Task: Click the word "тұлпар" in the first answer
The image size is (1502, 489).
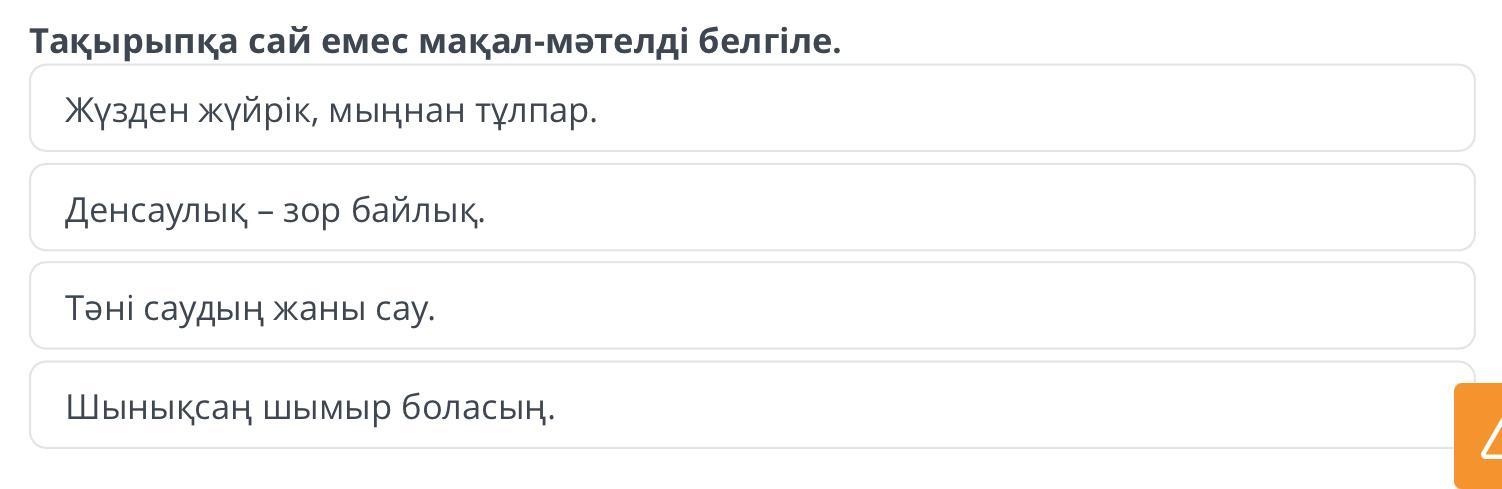Action: coord(534,111)
